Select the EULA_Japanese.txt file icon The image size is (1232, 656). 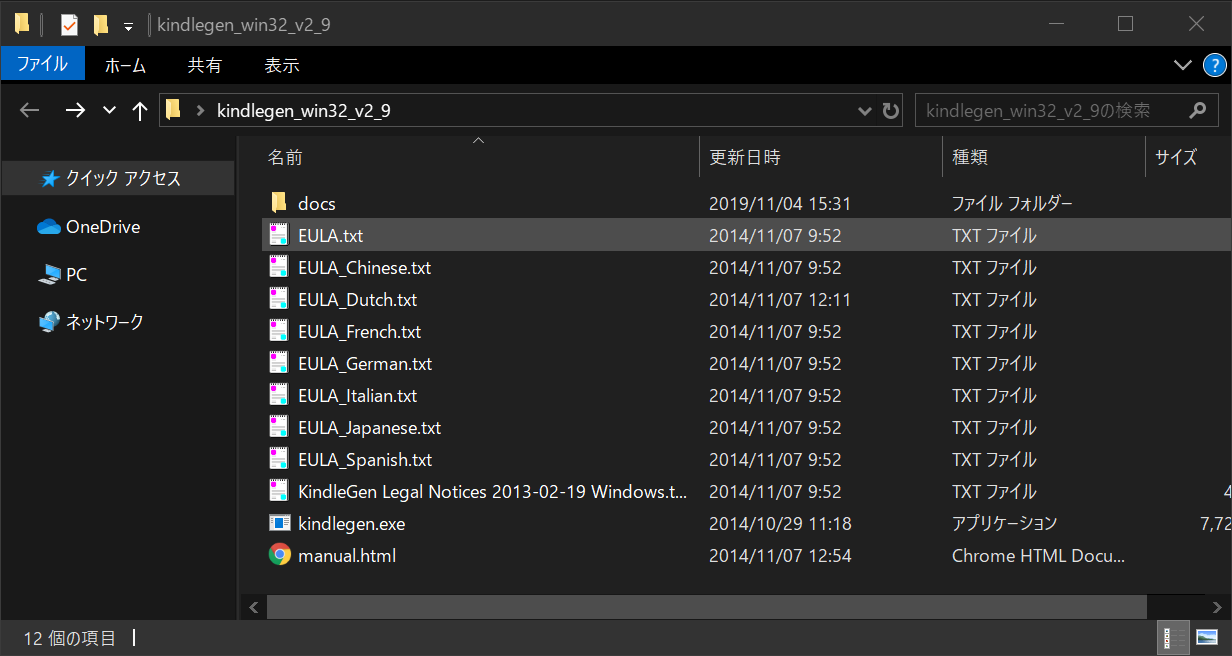click(x=279, y=427)
